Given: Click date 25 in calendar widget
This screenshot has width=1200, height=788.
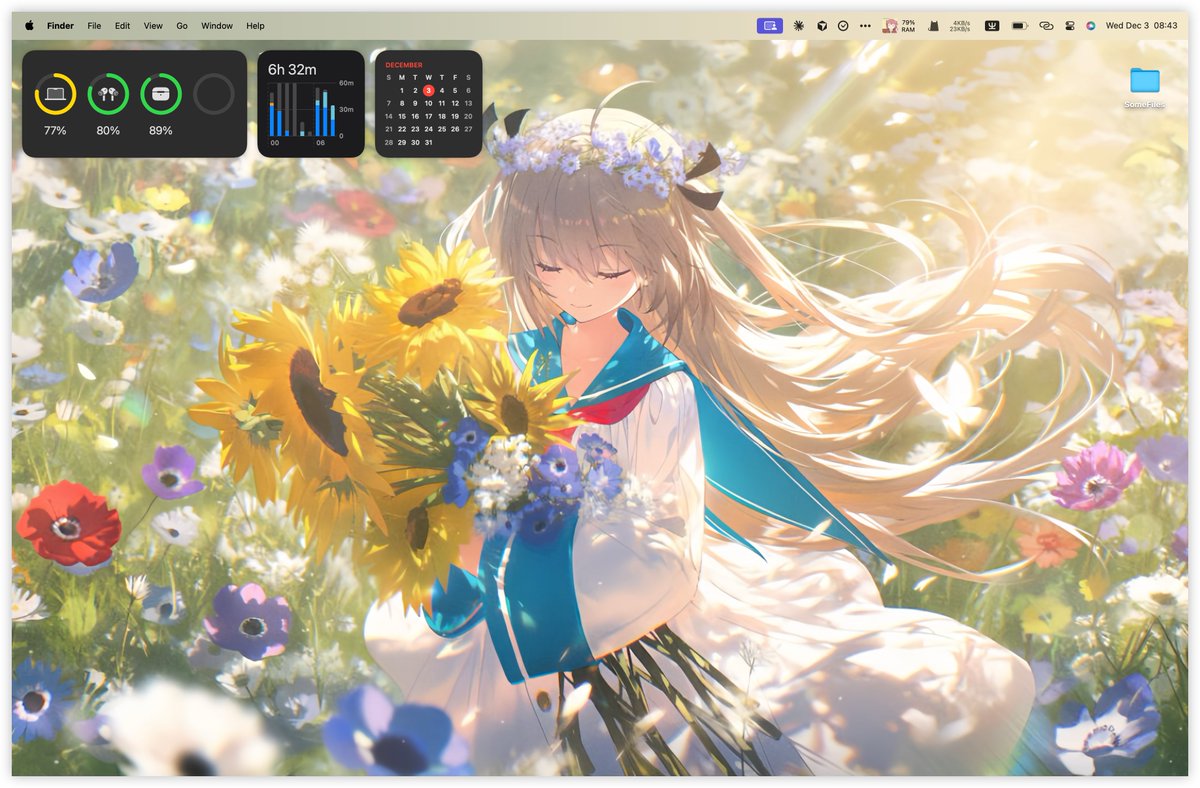Looking at the screenshot, I should pos(441,129).
